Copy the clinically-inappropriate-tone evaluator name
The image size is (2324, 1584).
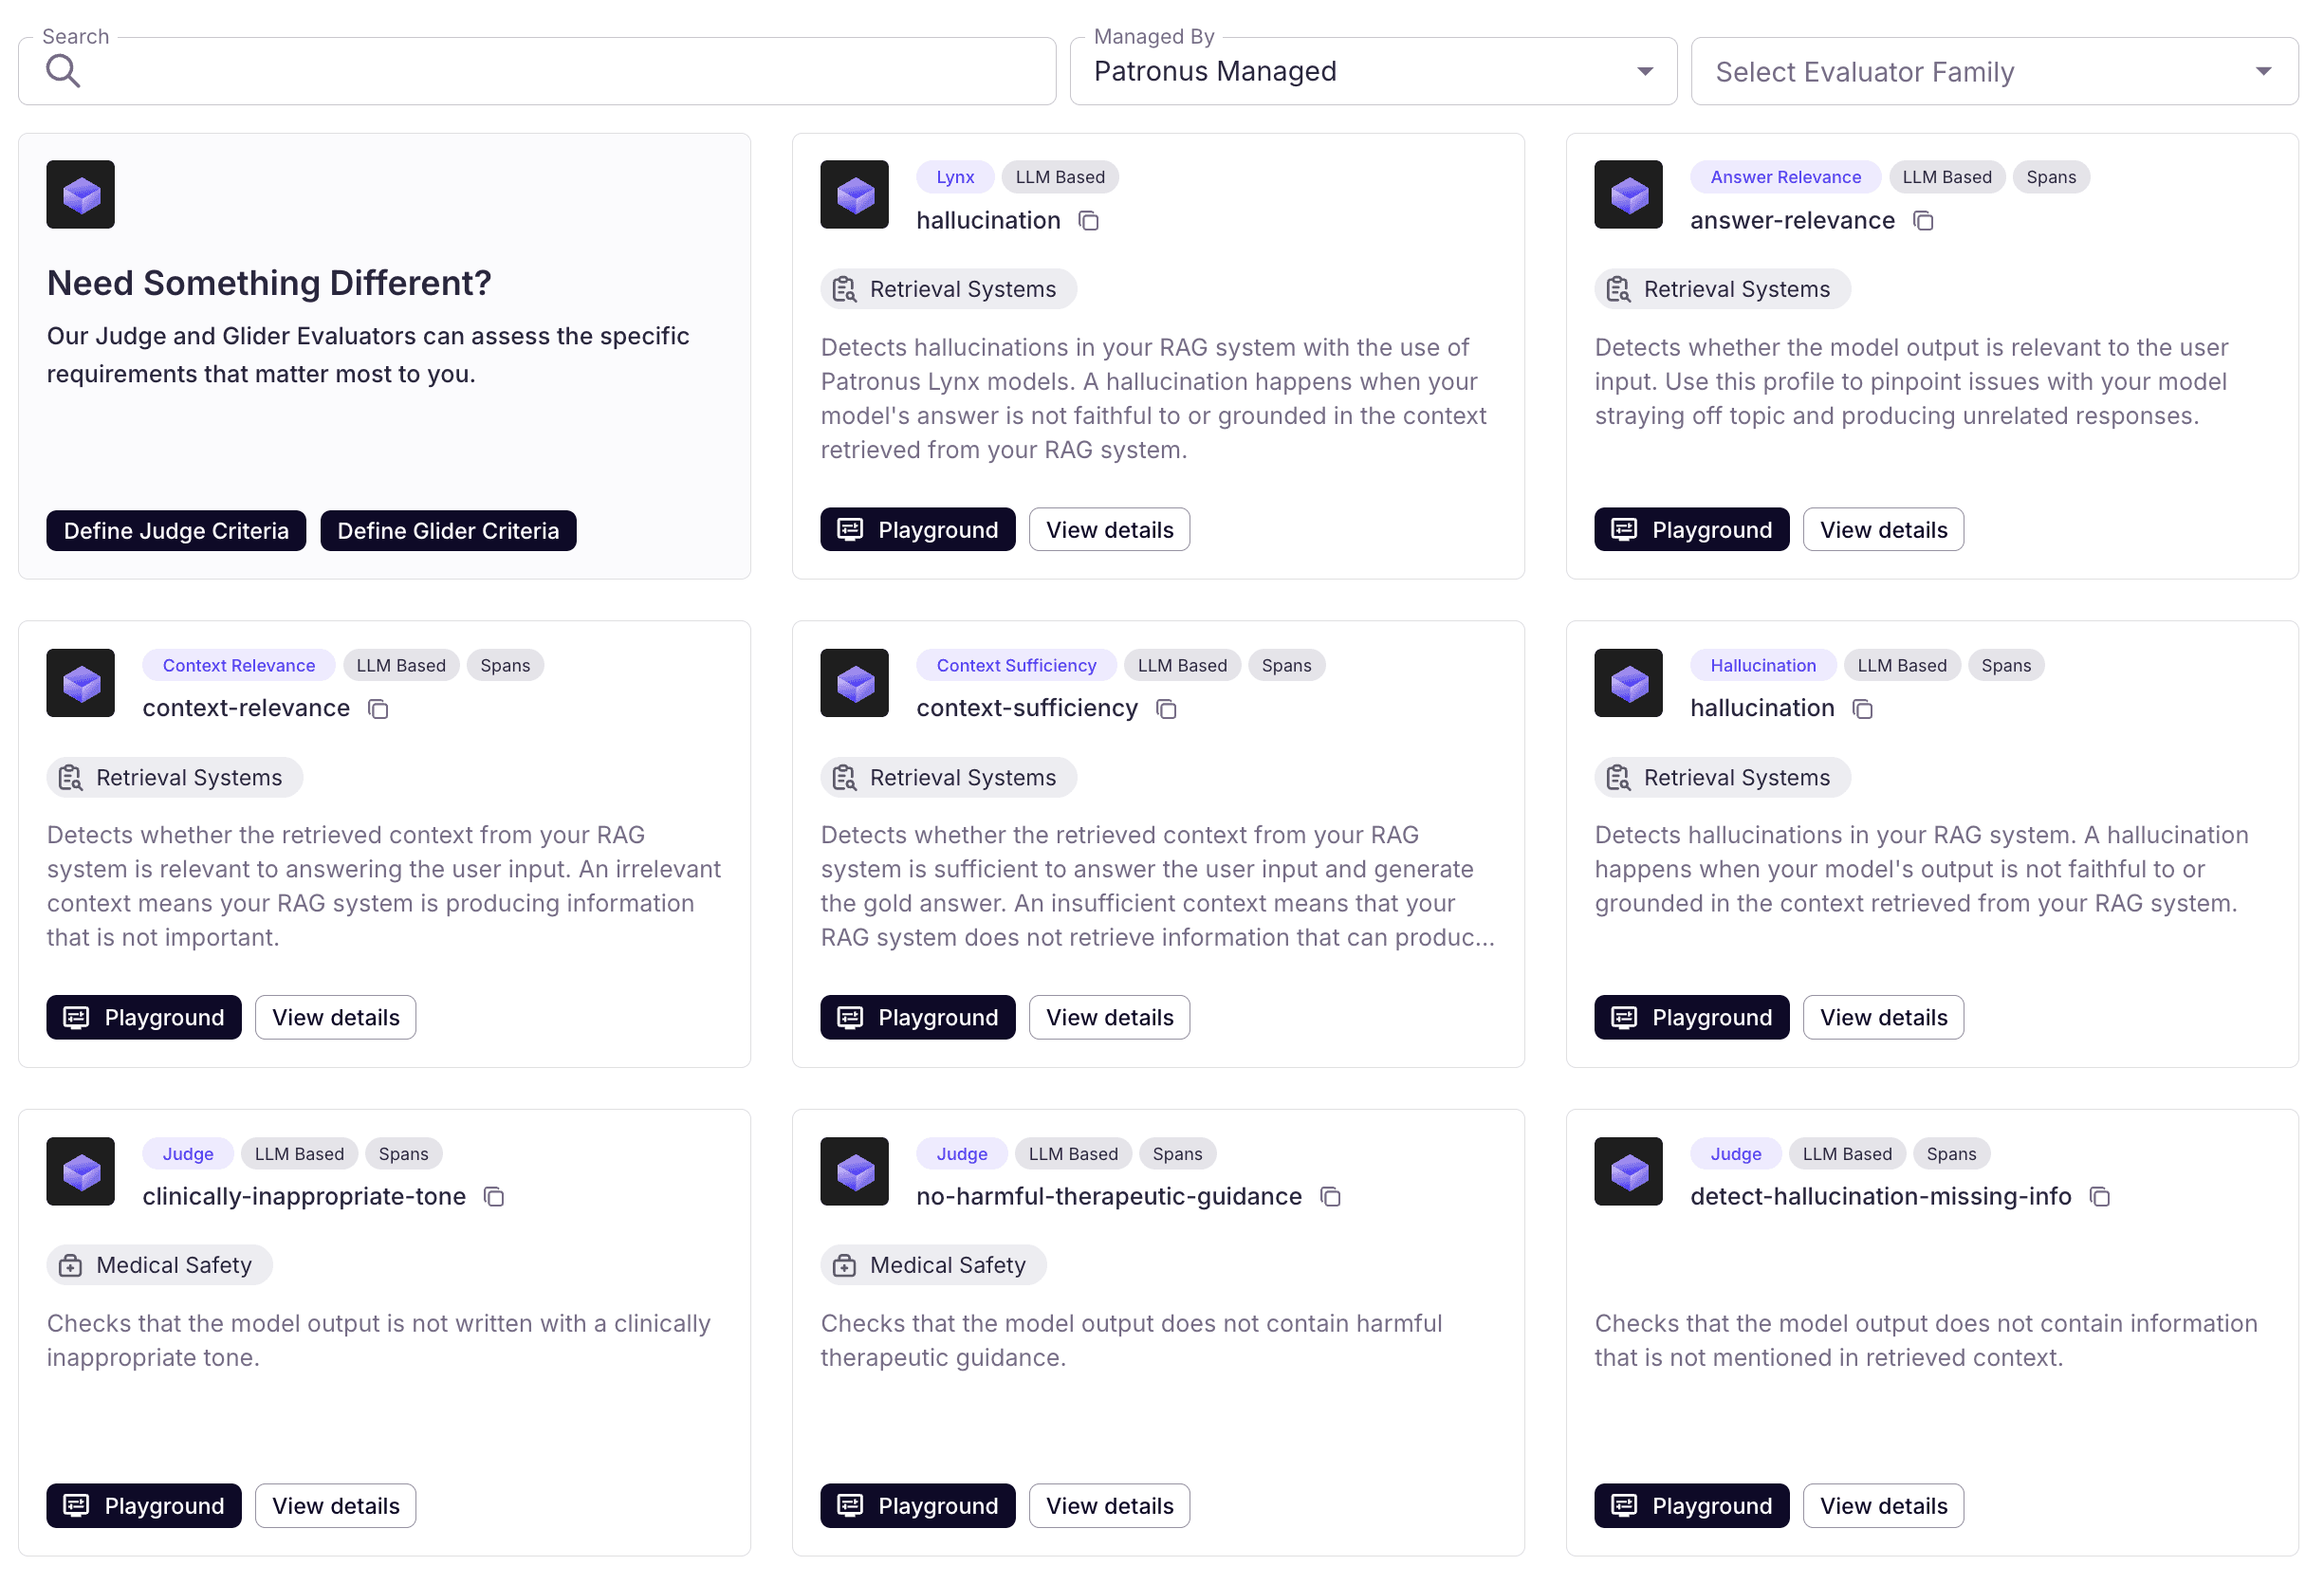(x=494, y=1197)
